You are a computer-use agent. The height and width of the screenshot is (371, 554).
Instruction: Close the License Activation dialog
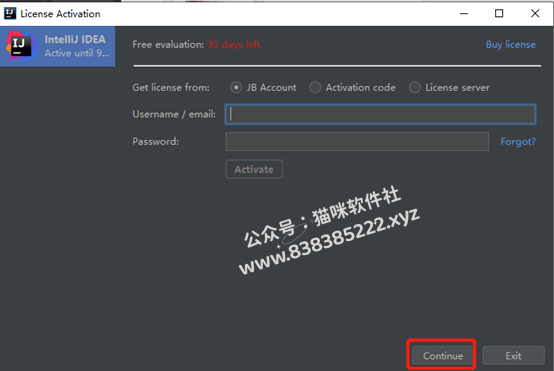click(x=535, y=13)
